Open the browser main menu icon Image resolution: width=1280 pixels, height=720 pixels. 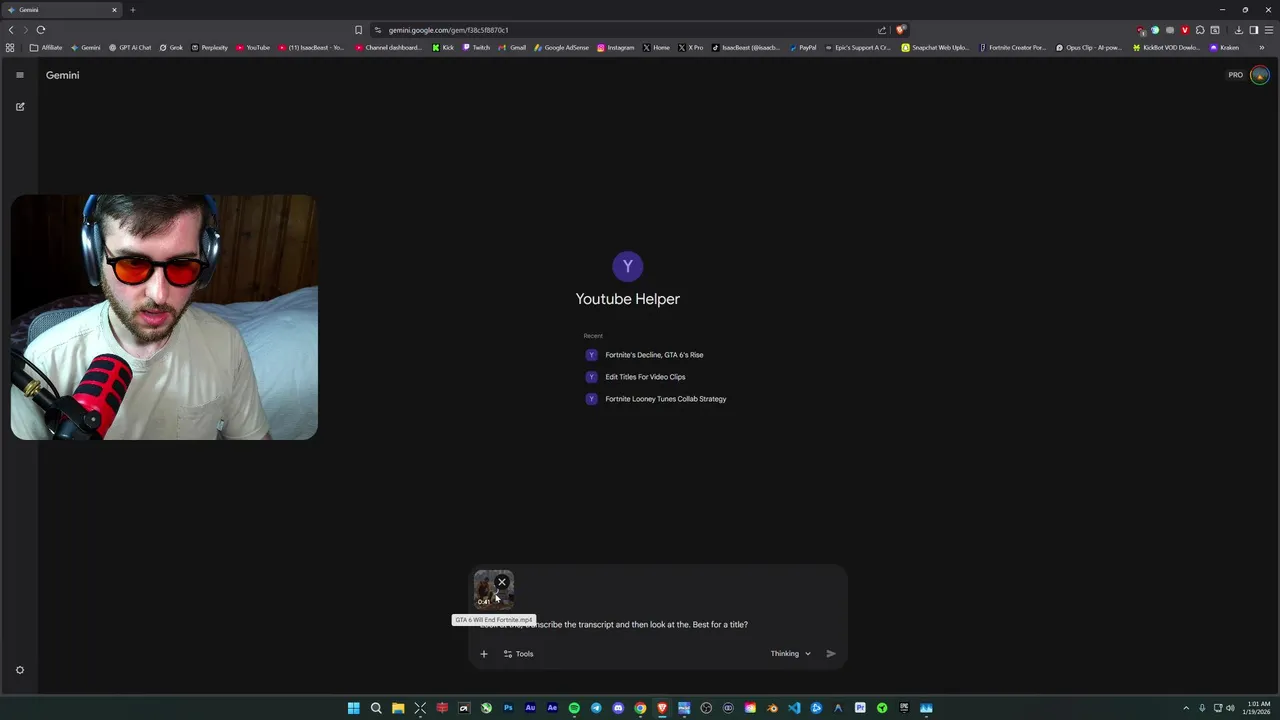click(1269, 30)
